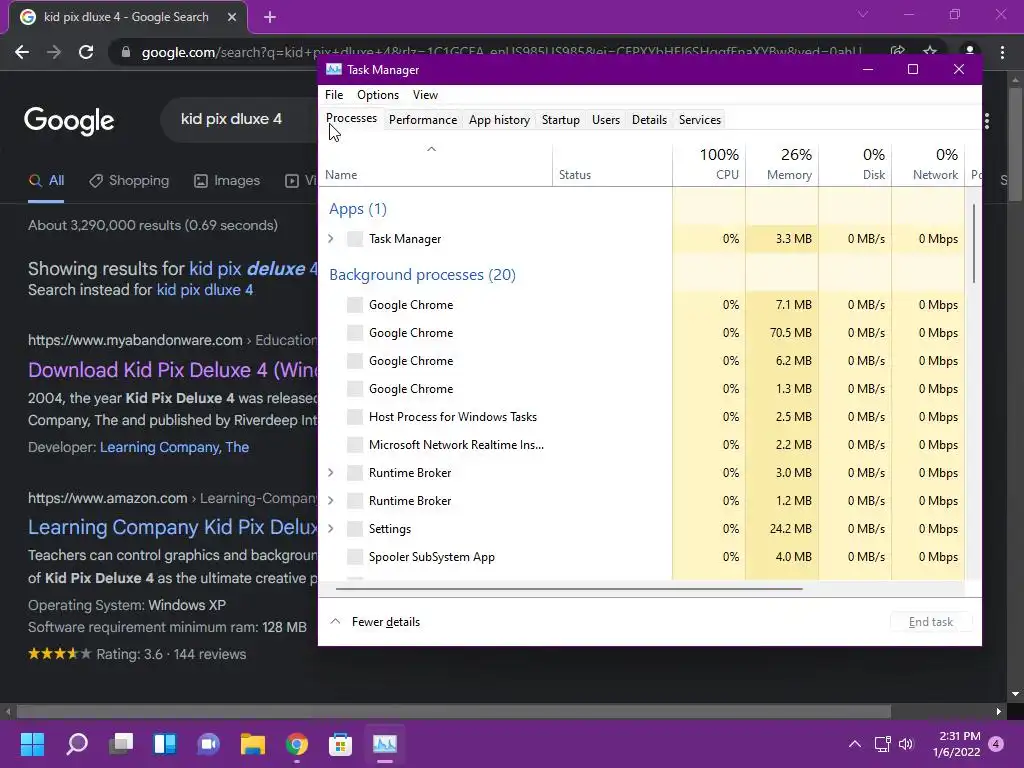Click the End task button
1024x768 pixels.
tap(931, 622)
